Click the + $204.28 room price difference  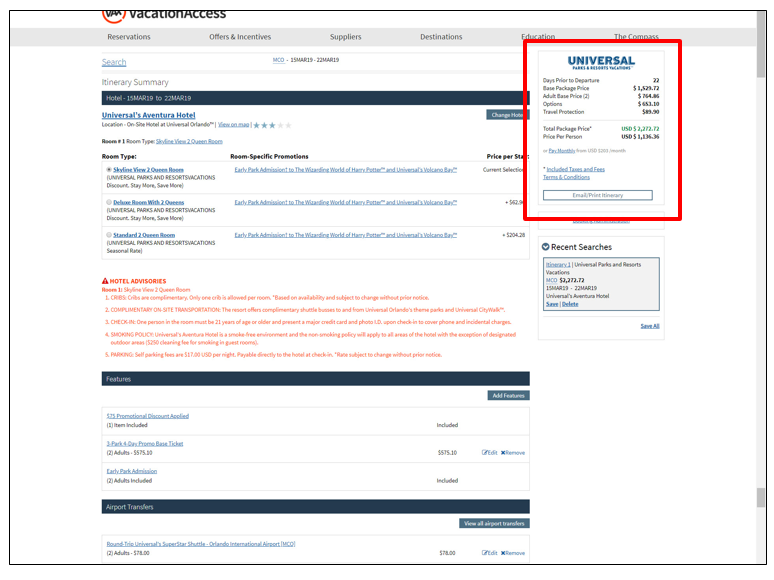(514, 235)
